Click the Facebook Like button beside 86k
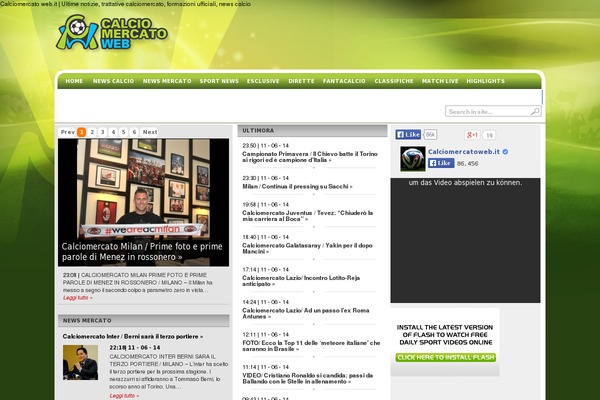Screen dimensions: 600x400 (x=408, y=135)
